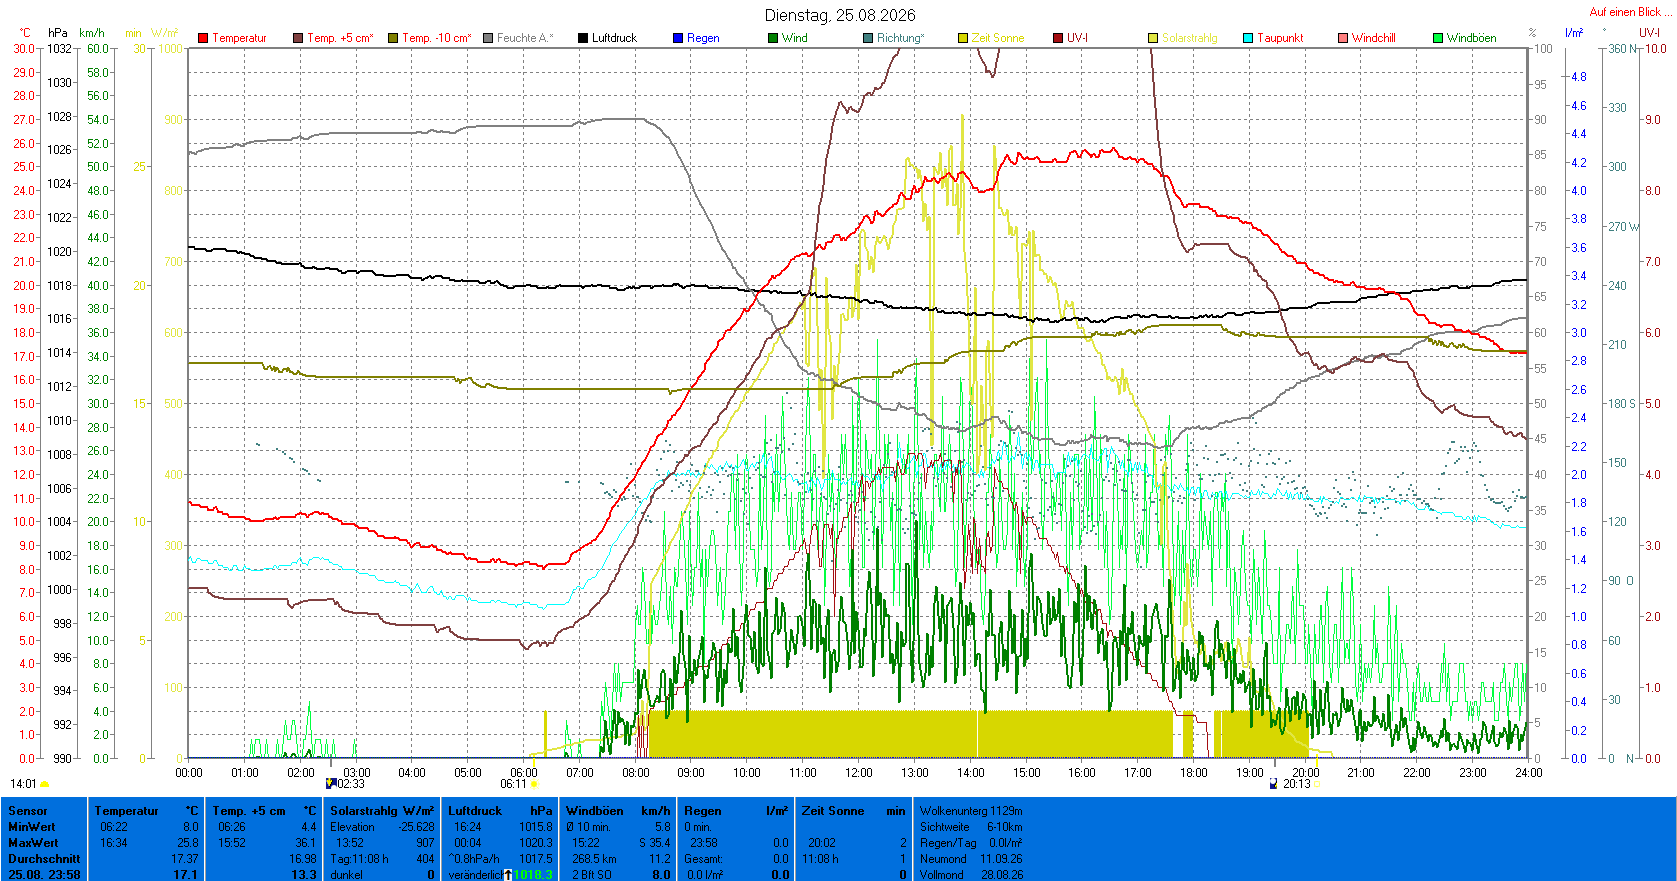The image size is (1677, 881).
Task: Click the yellow sun icon beside 14:01
Action: [45, 785]
